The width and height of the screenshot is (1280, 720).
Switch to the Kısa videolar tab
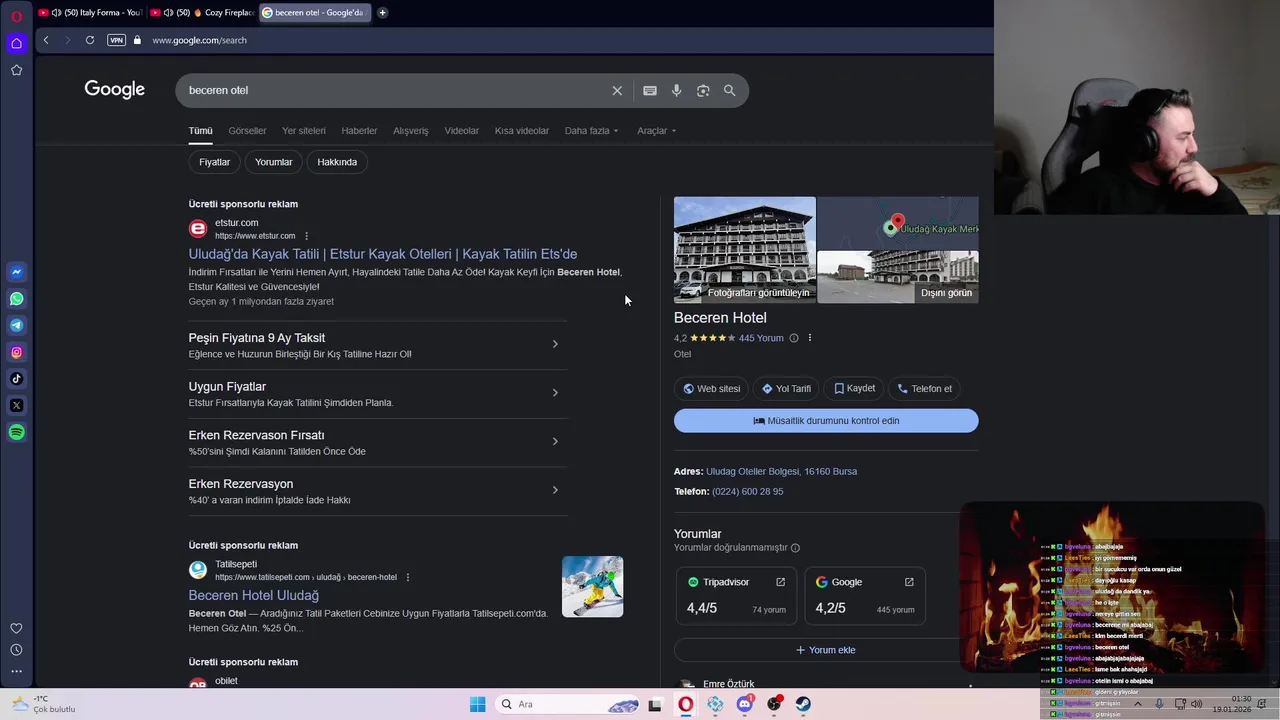coord(521,131)
